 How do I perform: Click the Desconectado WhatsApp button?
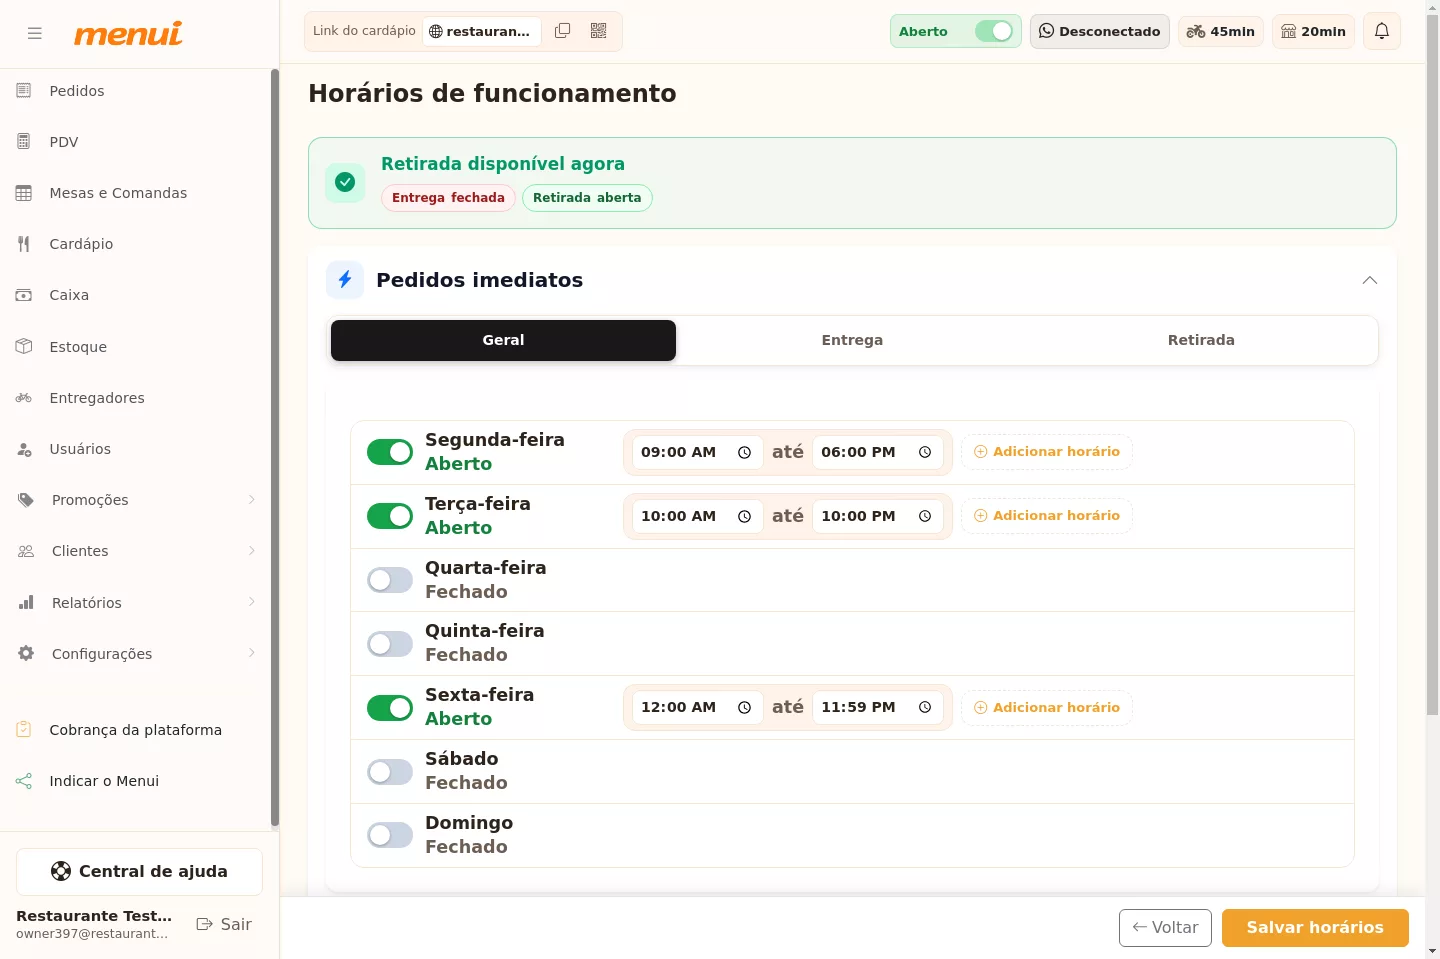click(1100, 32)
